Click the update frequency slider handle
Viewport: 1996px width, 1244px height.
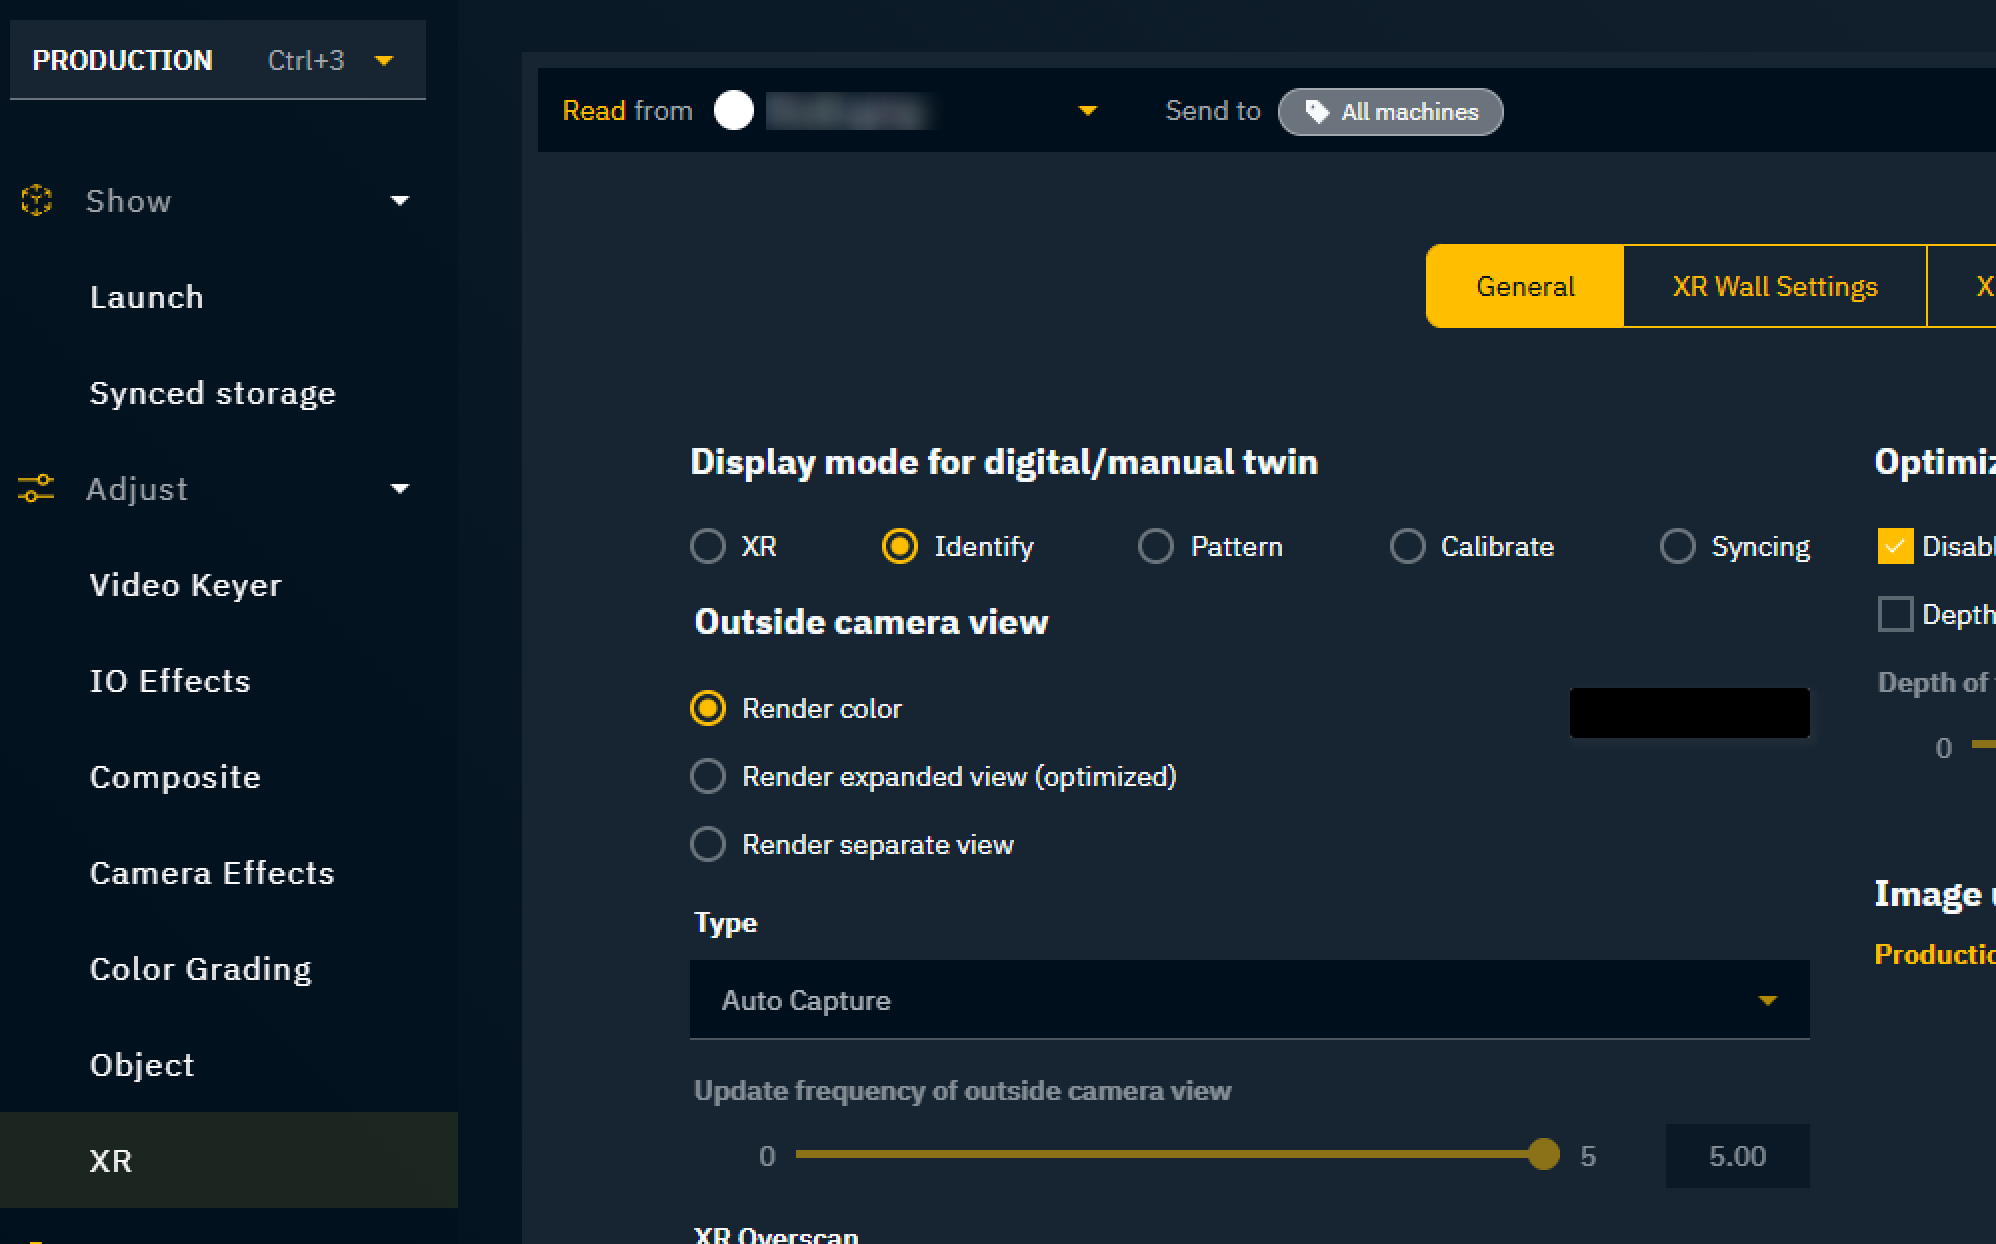[x=1544, y=1154]
